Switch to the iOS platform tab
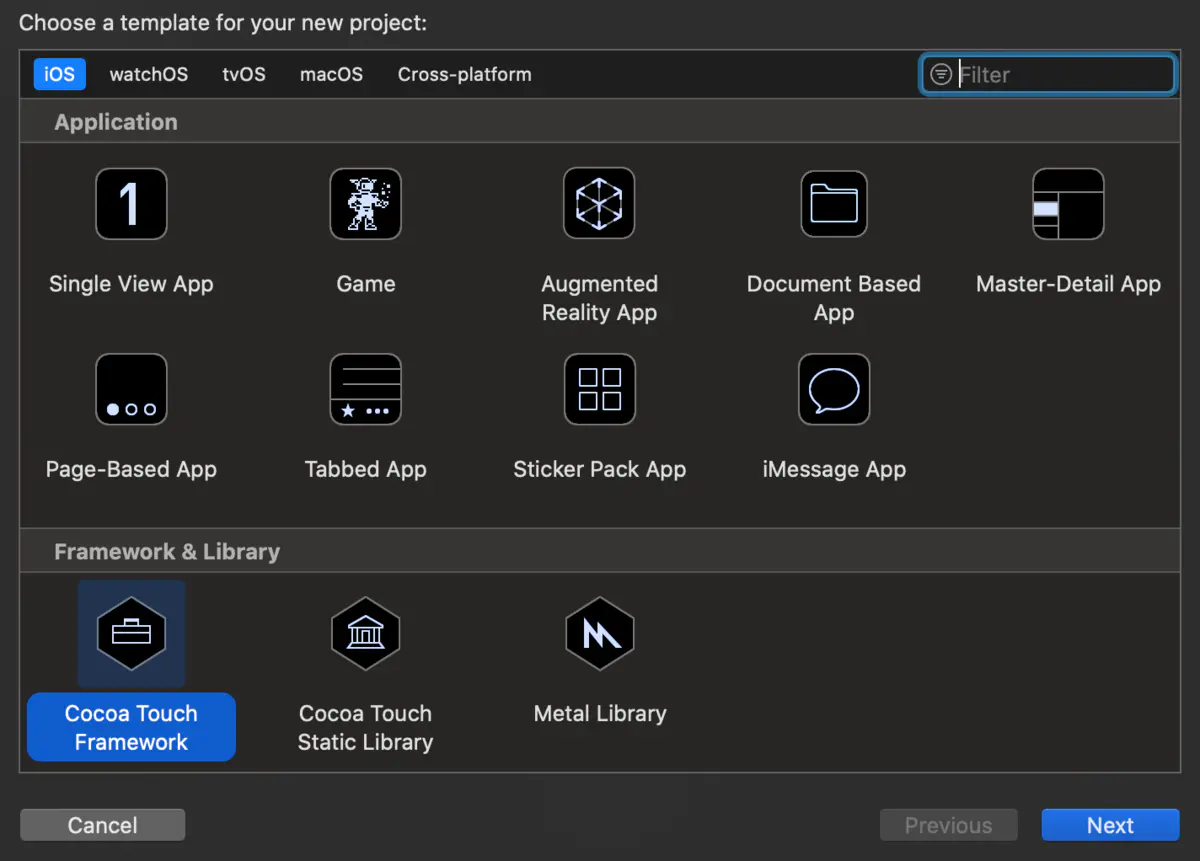The width and height of the screenshot is (1200, 861). click(x=60, y=74)
